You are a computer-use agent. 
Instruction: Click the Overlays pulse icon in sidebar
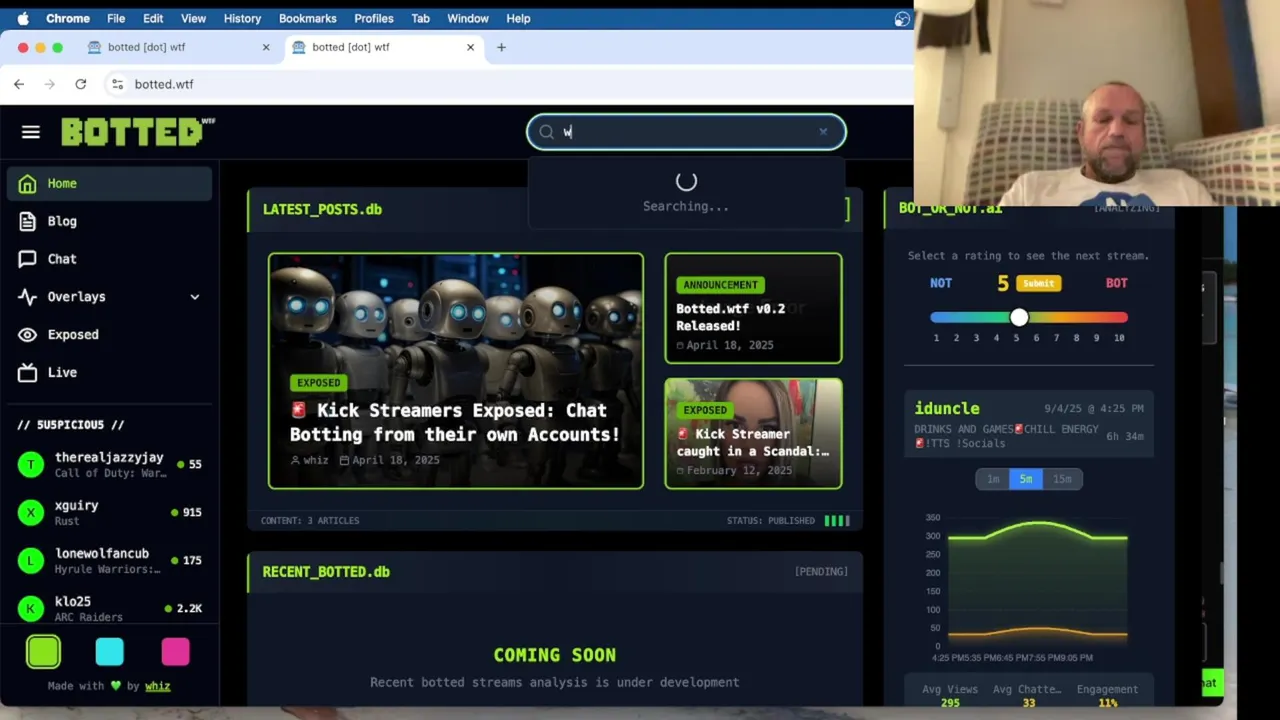(28, 297)
